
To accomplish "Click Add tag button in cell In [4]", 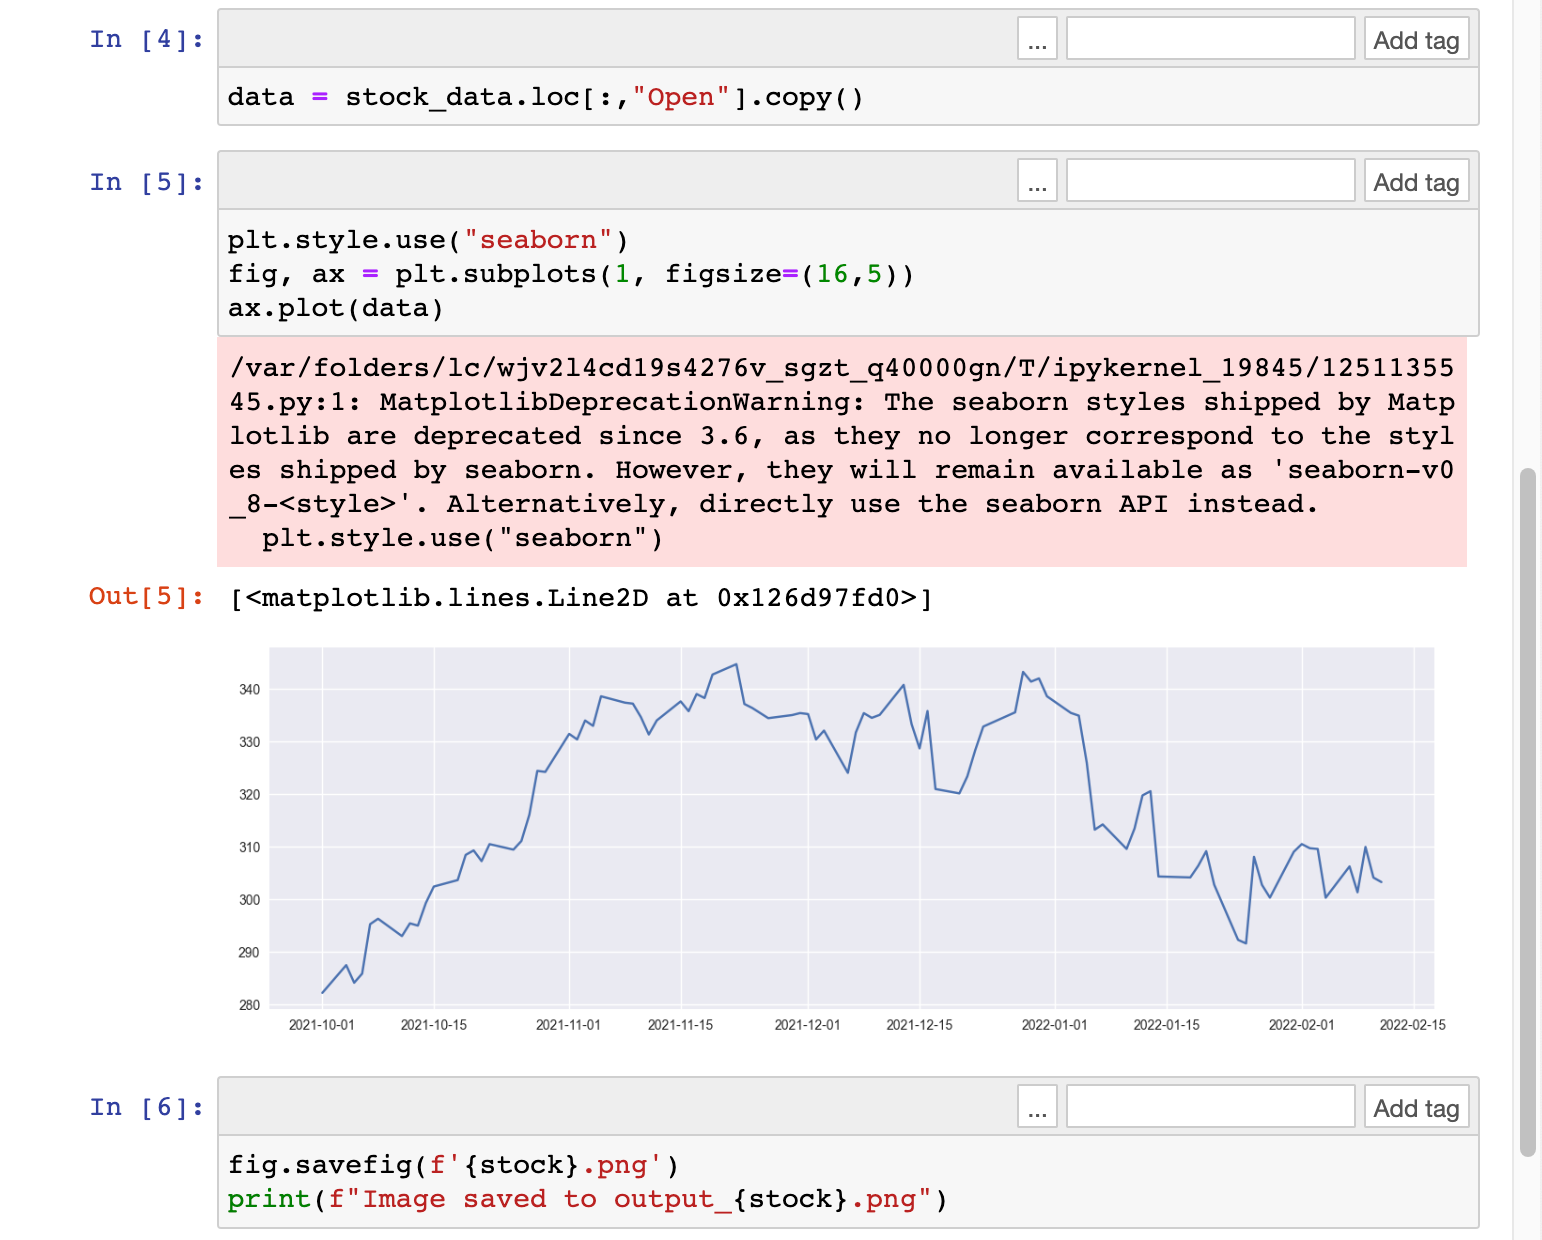I will point(1416,39).
